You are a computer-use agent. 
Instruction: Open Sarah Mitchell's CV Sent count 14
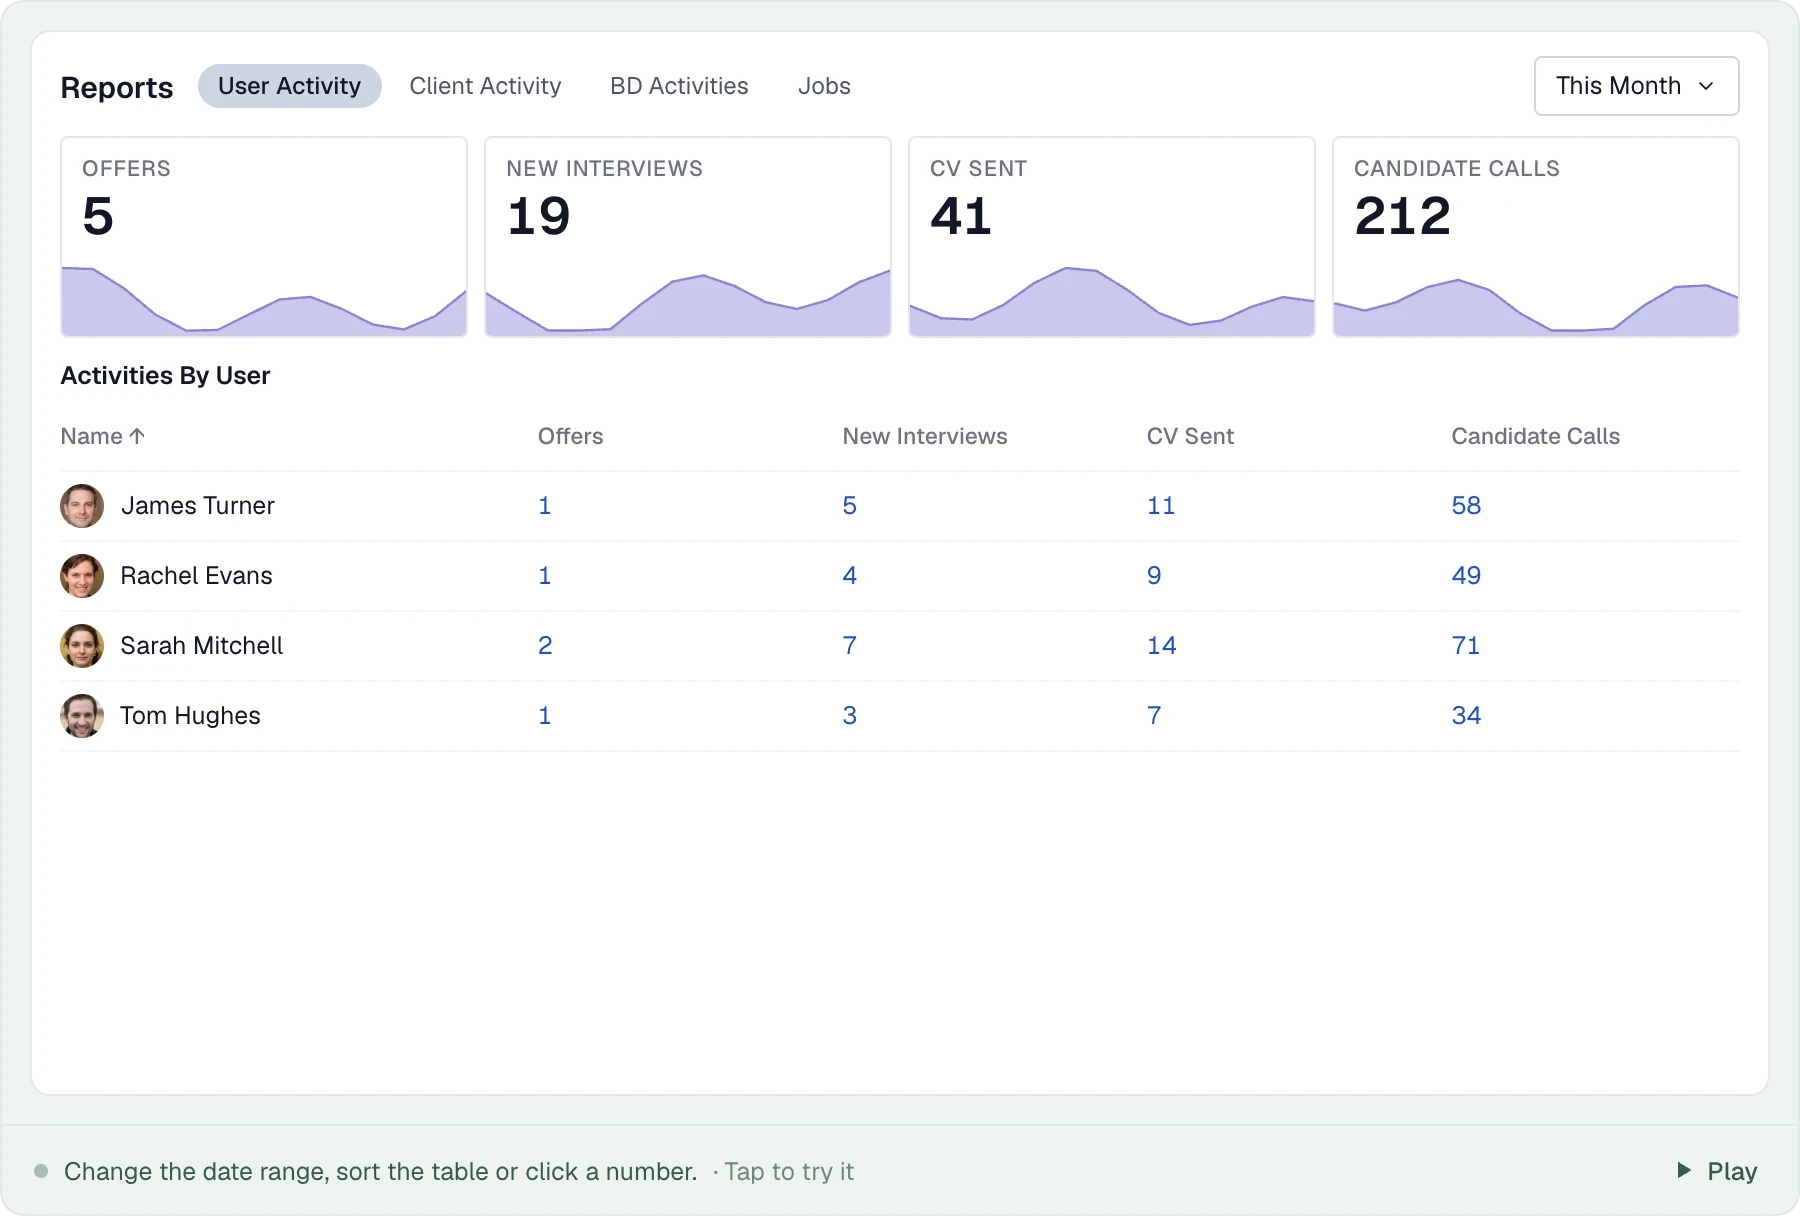pyautogui.click(x=1161, y=646)
